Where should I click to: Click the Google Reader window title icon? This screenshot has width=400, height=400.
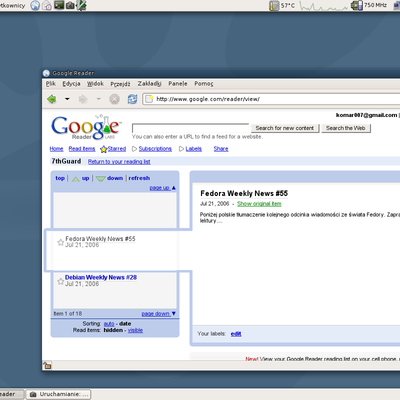coord(46,73)
